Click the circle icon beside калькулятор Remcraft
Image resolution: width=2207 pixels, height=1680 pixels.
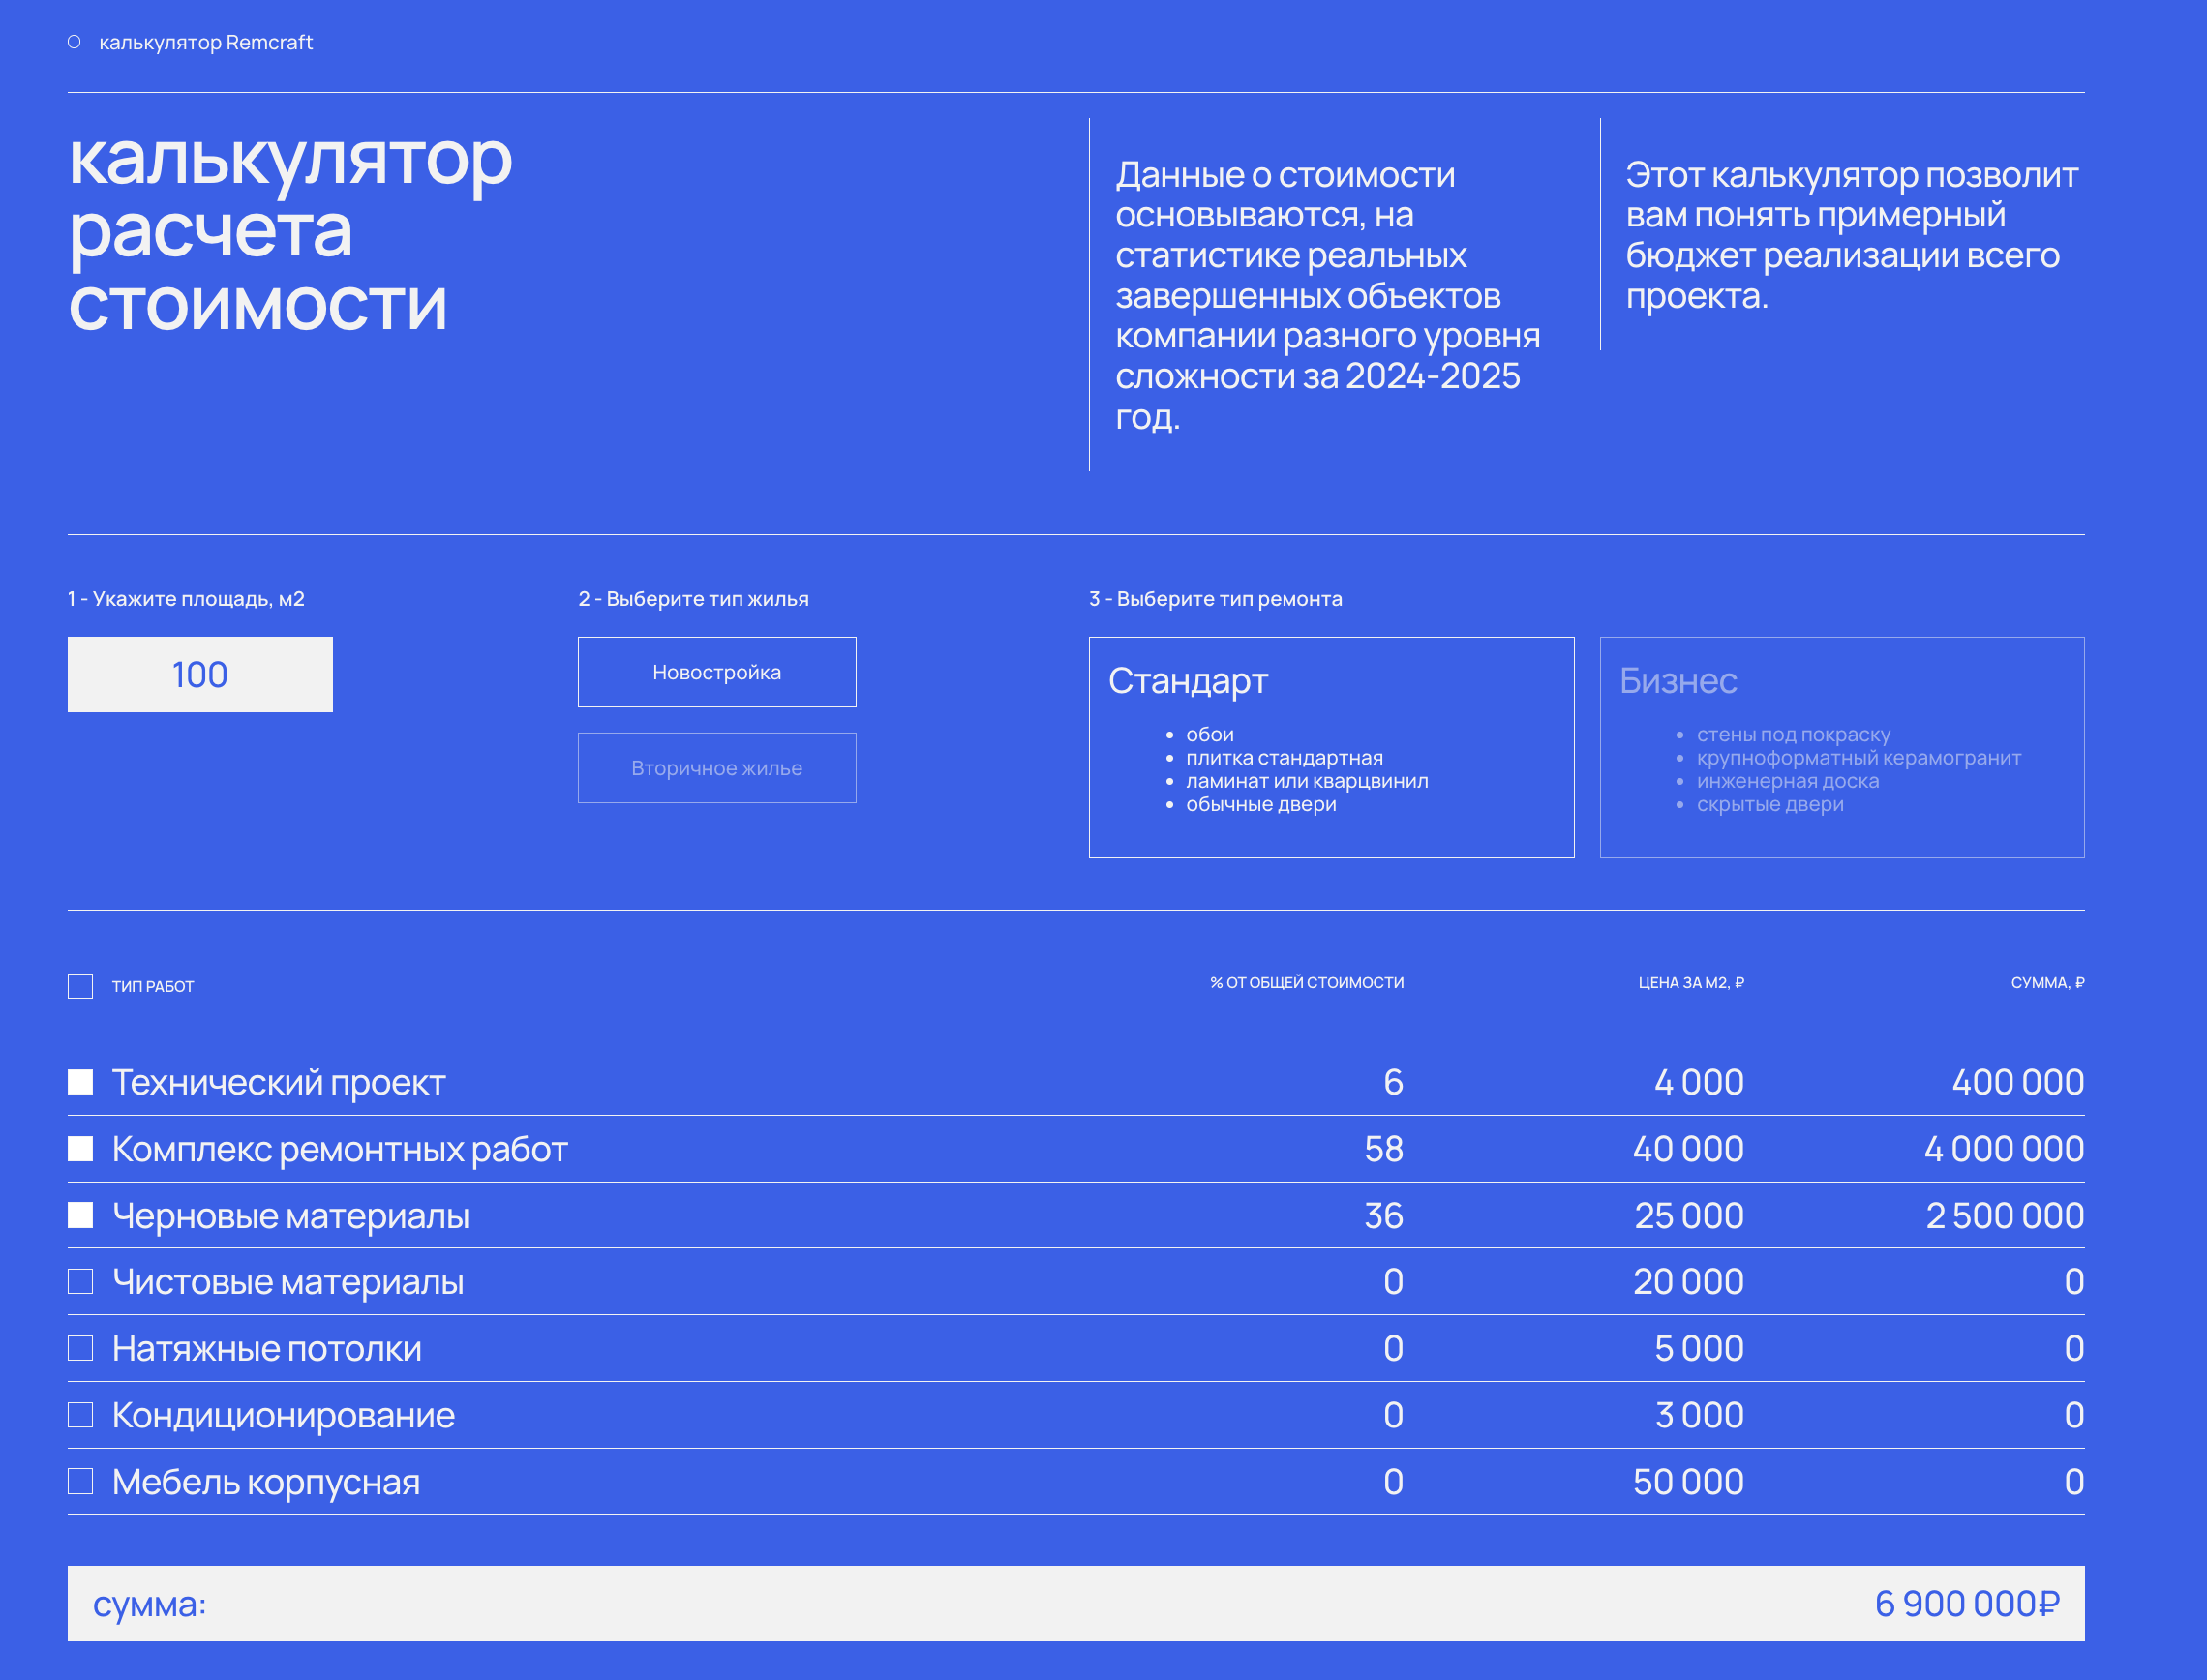[74, 42]
